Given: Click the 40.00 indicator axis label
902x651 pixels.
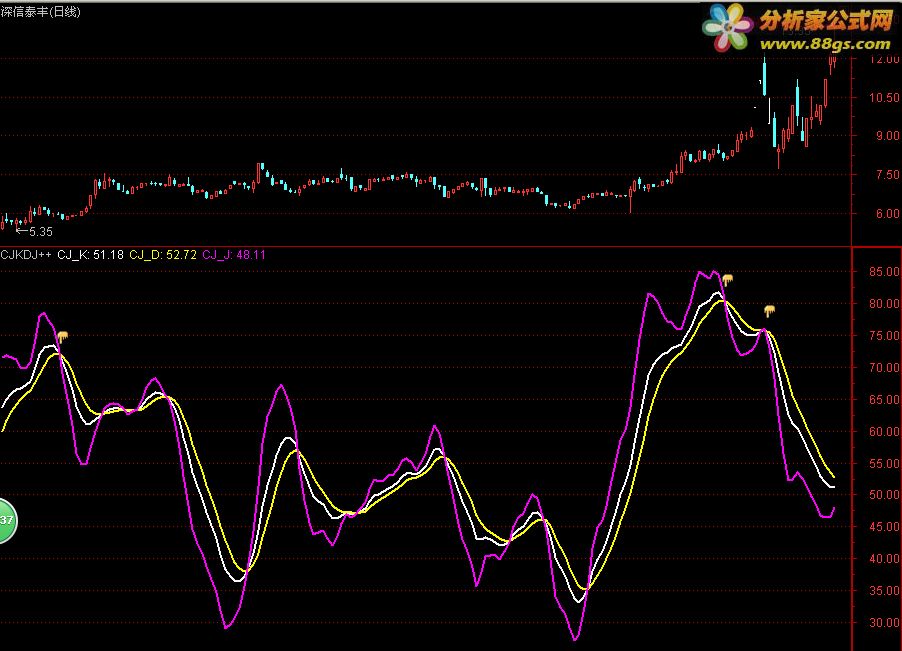Looking at the screenshot, I should click(884, 558).
